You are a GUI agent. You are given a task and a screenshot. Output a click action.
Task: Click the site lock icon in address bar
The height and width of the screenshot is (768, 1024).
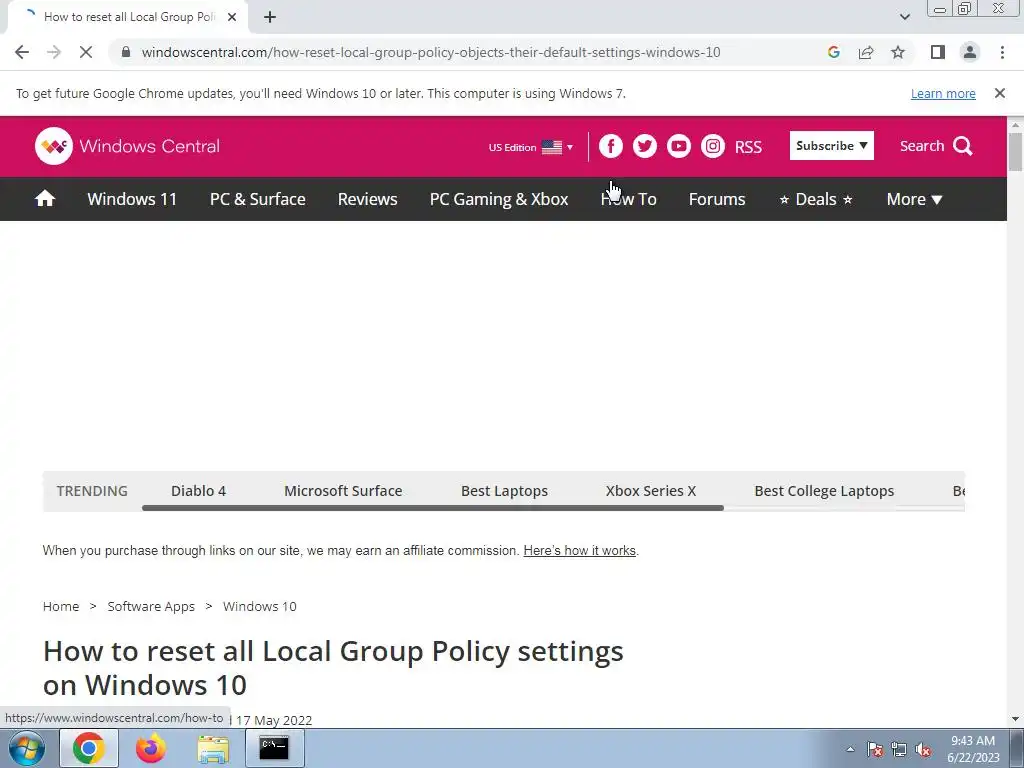coord(126,52)
